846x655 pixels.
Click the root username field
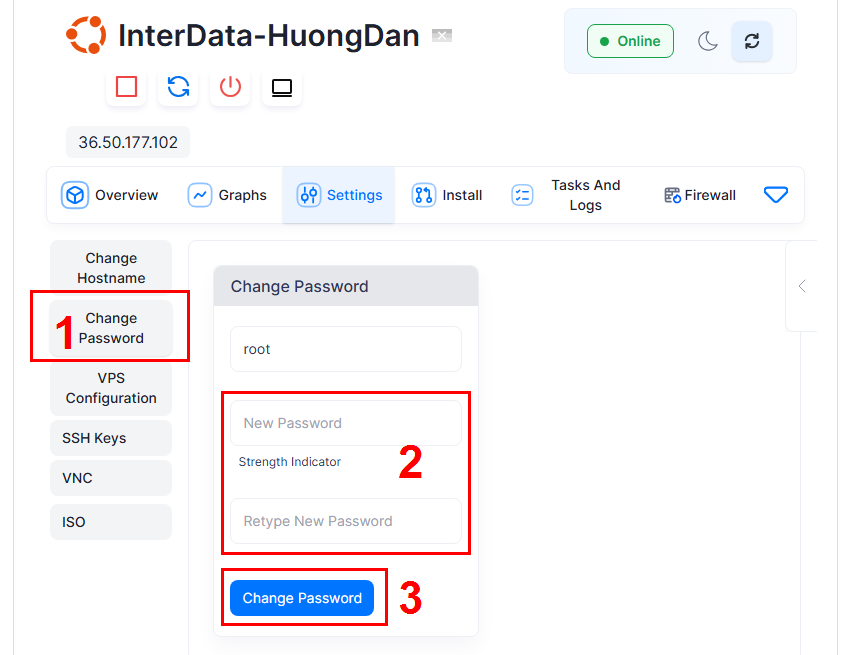tap(346, 349)
